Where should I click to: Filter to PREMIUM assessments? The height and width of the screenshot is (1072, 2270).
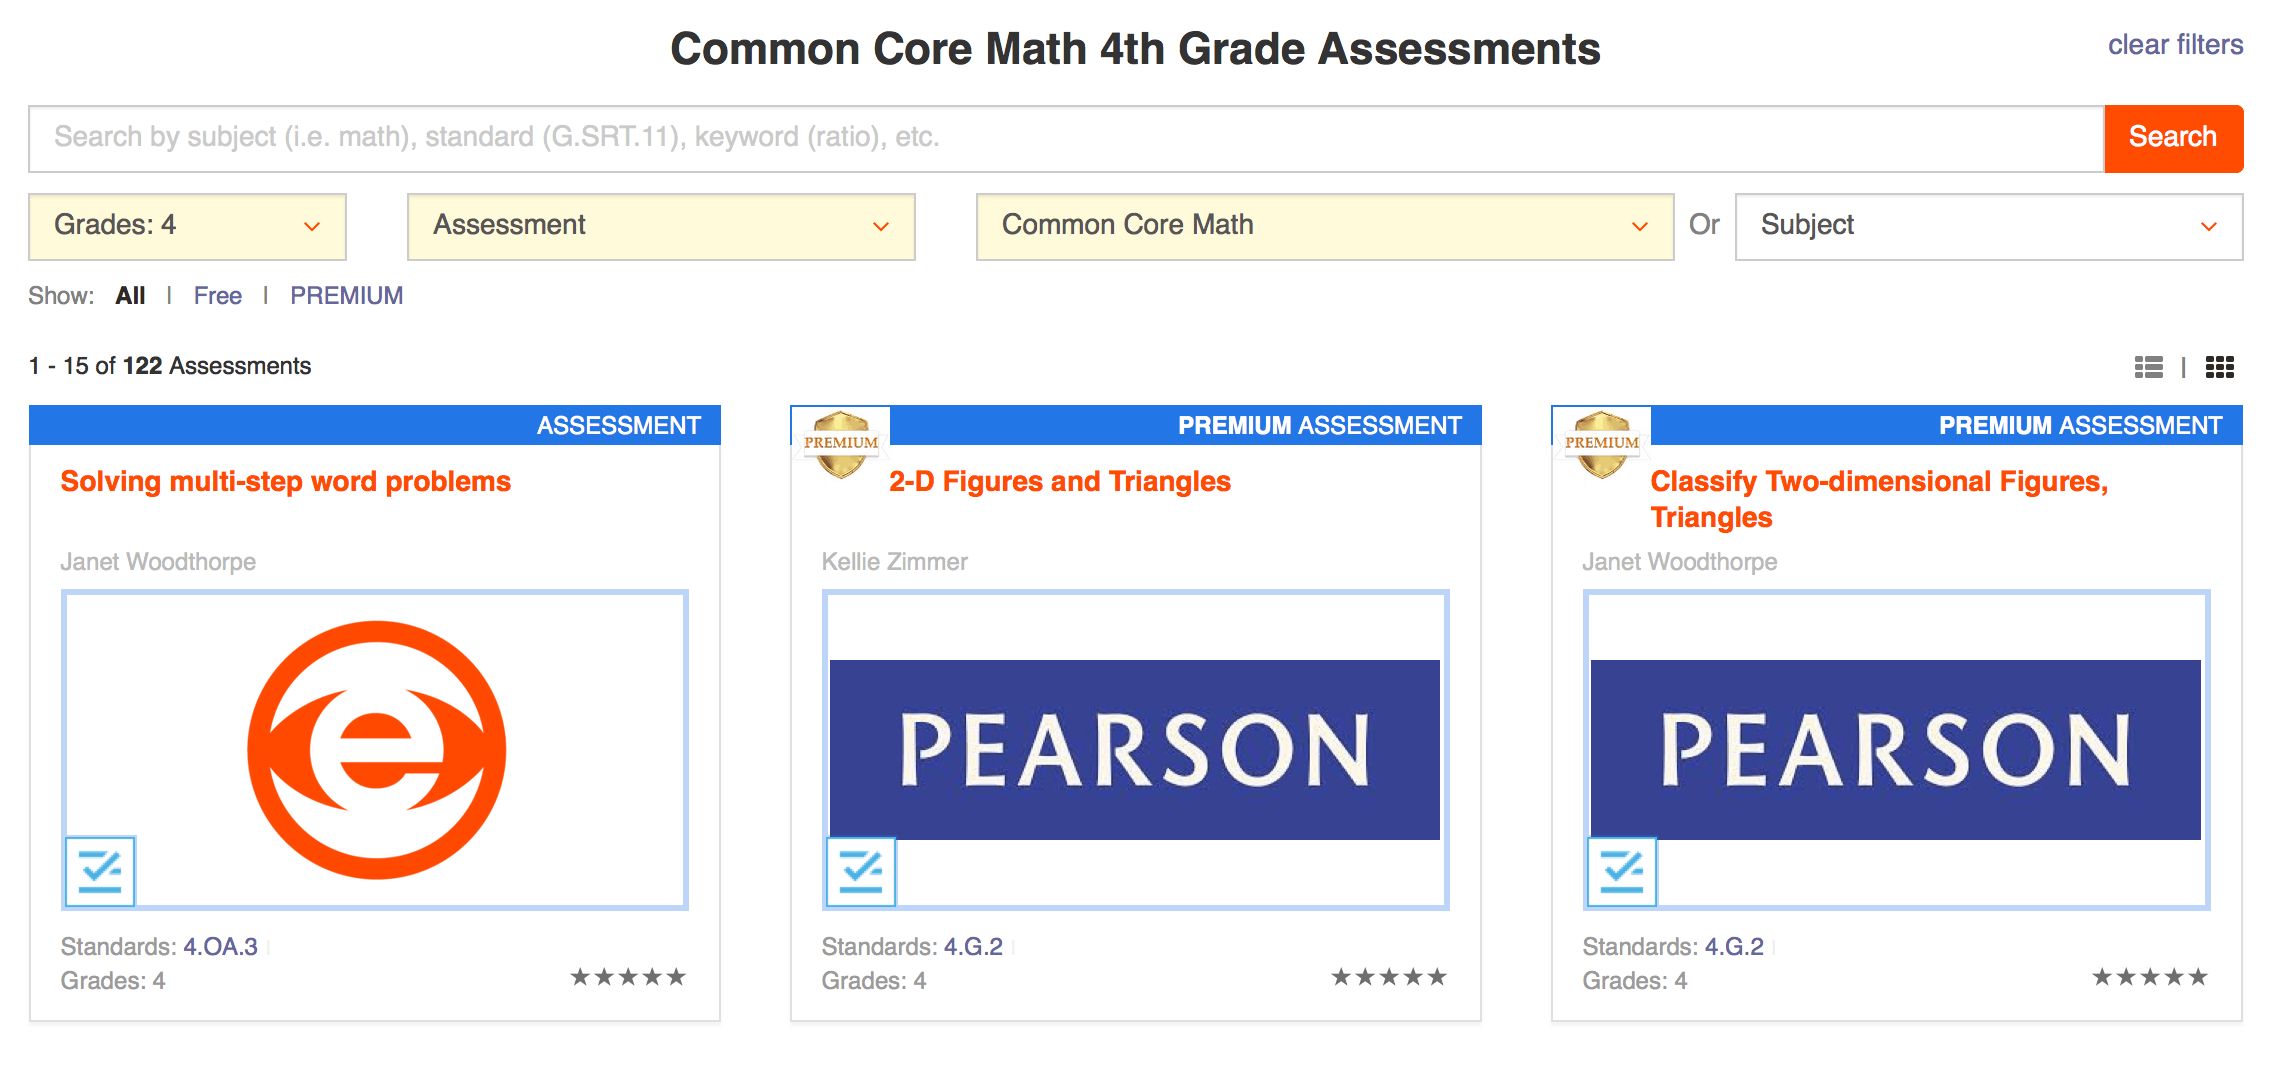point(347,296)
